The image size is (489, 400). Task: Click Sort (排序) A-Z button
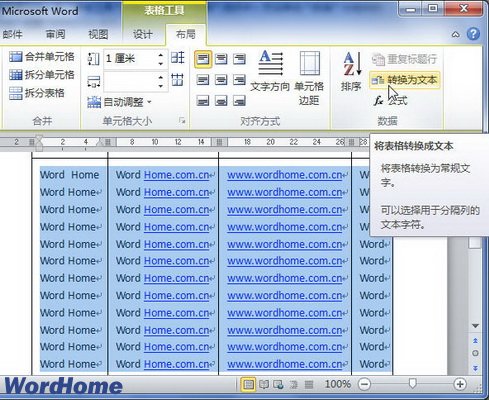coord(351,71)
